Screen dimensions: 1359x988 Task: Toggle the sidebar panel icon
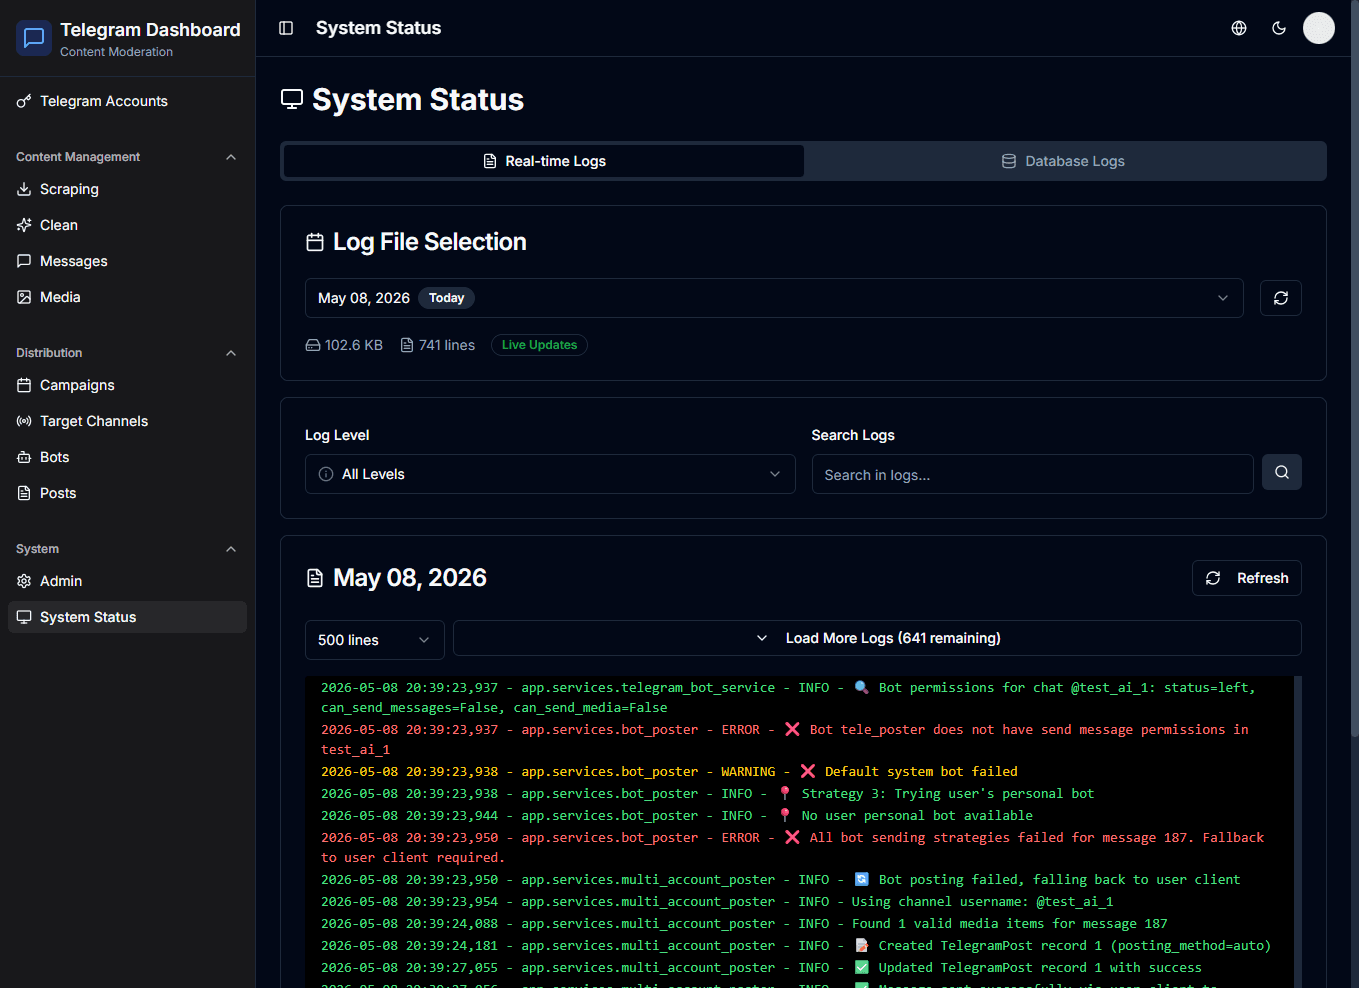(x=286, y=28)
